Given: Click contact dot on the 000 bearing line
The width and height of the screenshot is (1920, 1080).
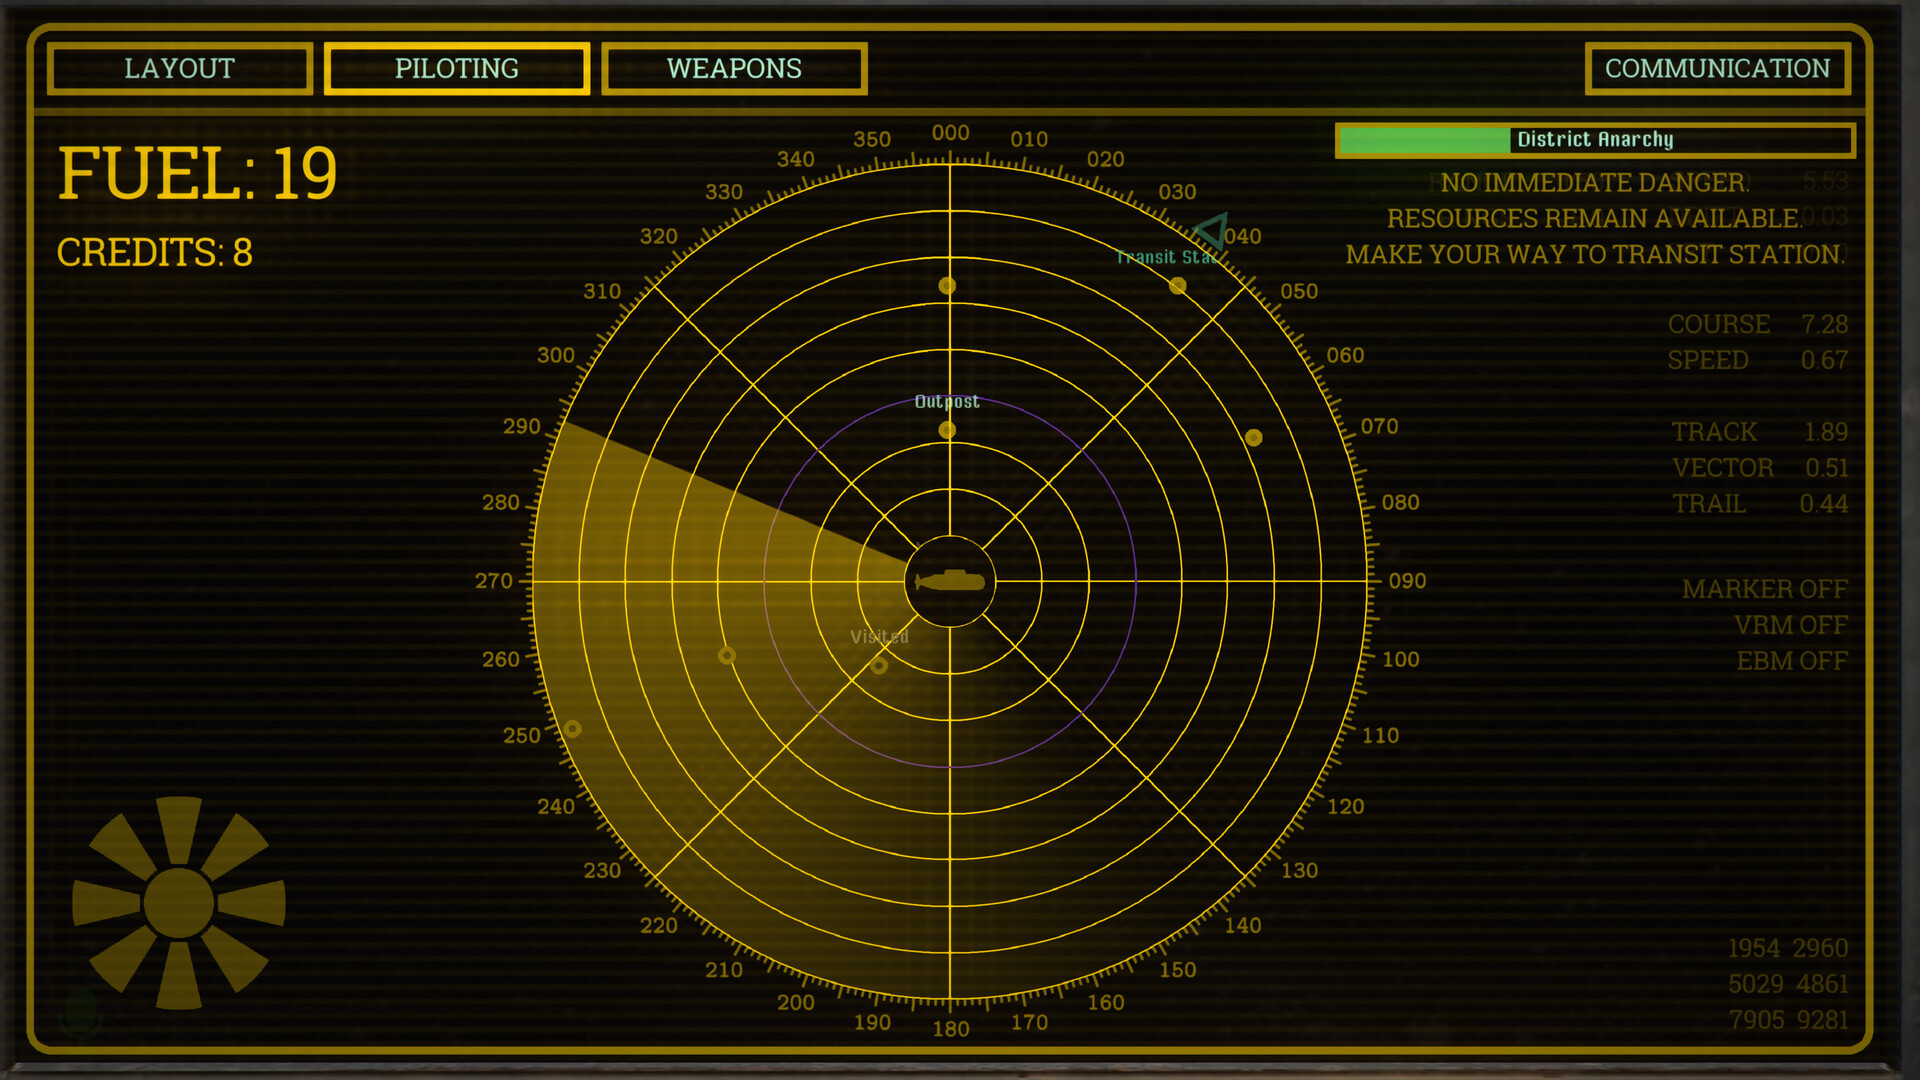Looking at the screenshot, I should [947, 286].
